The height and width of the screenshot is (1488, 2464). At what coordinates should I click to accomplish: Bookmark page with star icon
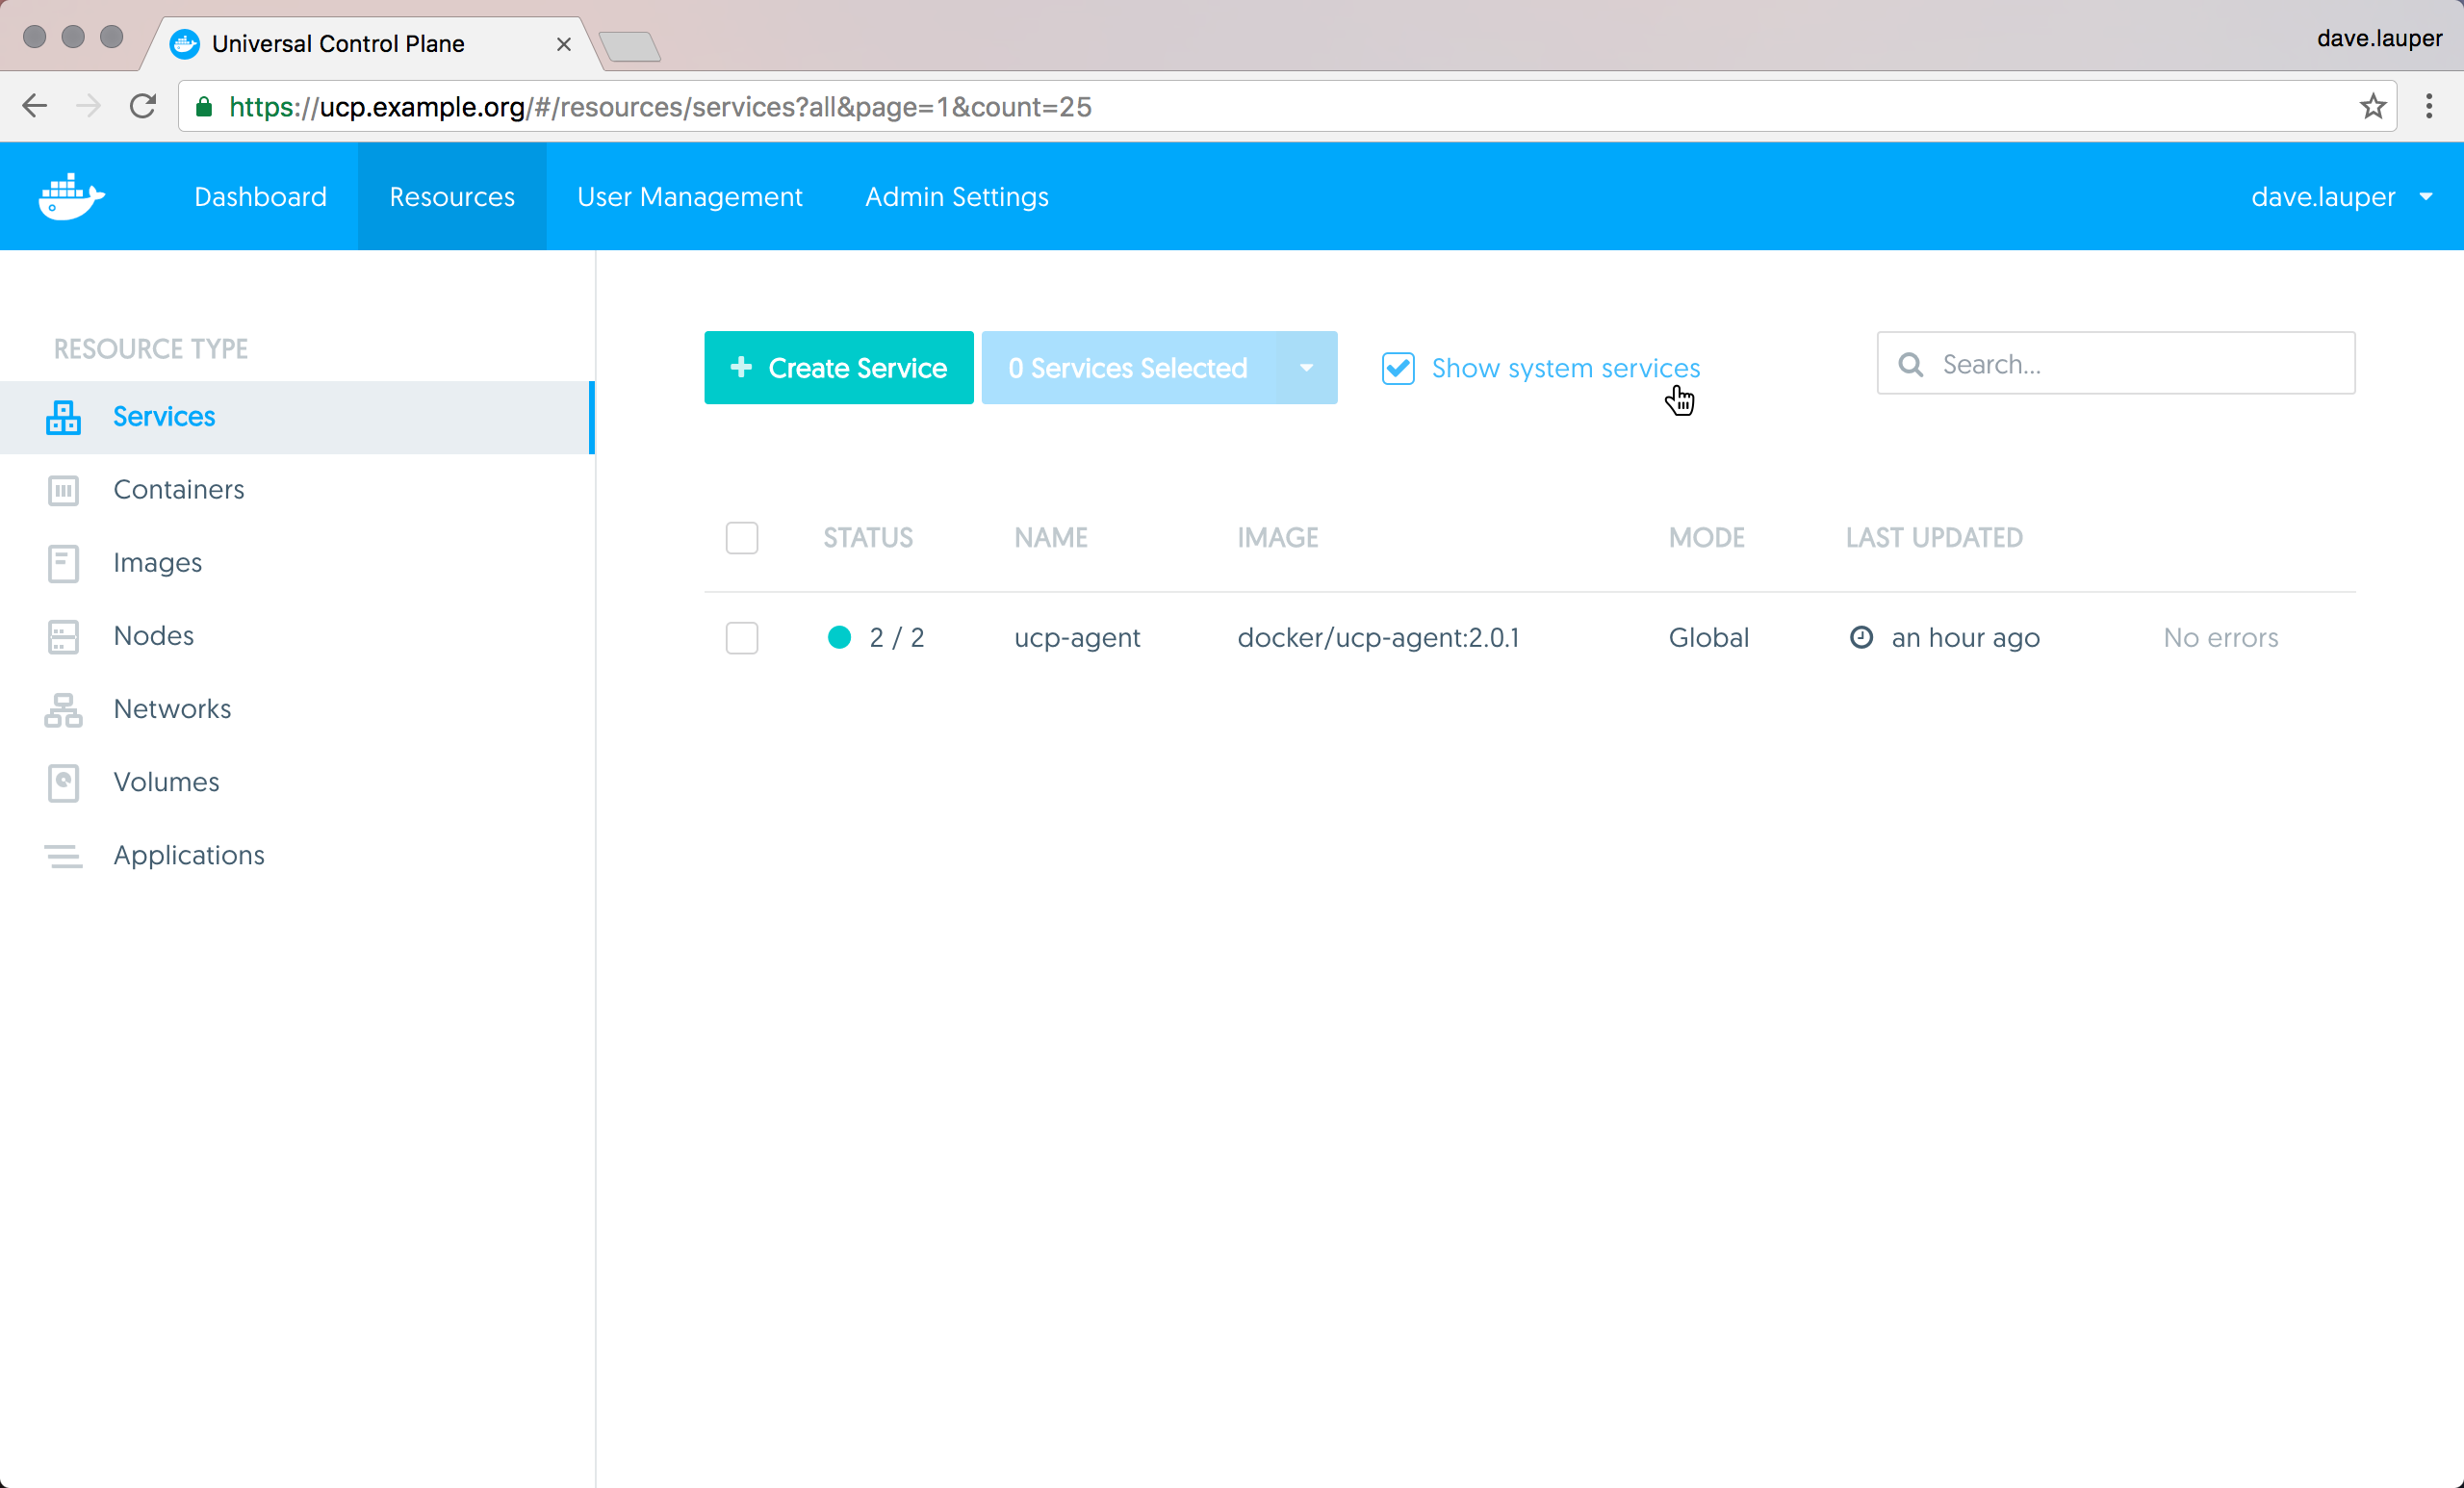pos(2372,107)
